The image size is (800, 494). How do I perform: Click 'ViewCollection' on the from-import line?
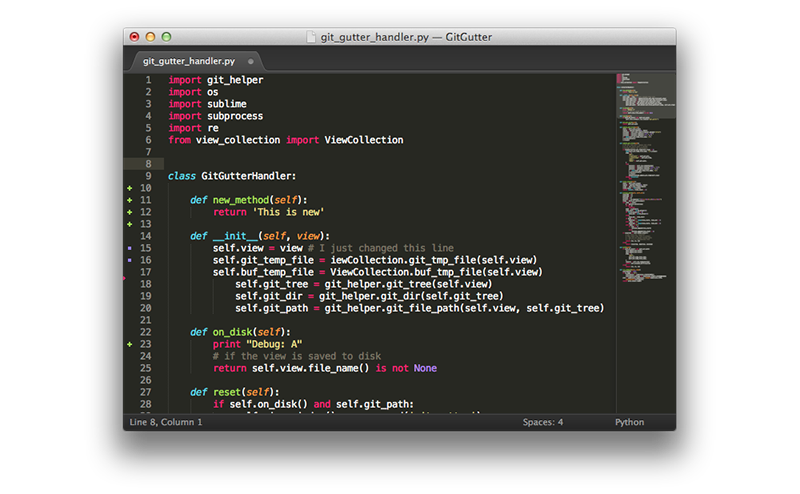point(364,140)
